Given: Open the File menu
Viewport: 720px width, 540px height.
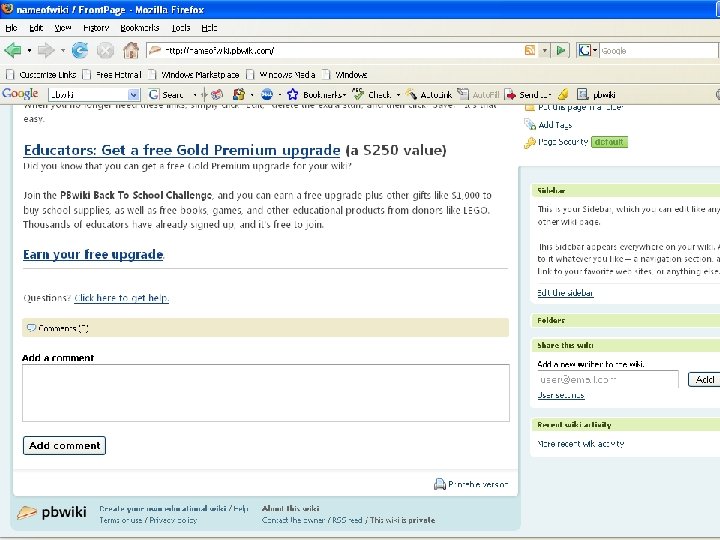Looking at the screenshot, I should [11, 28].
